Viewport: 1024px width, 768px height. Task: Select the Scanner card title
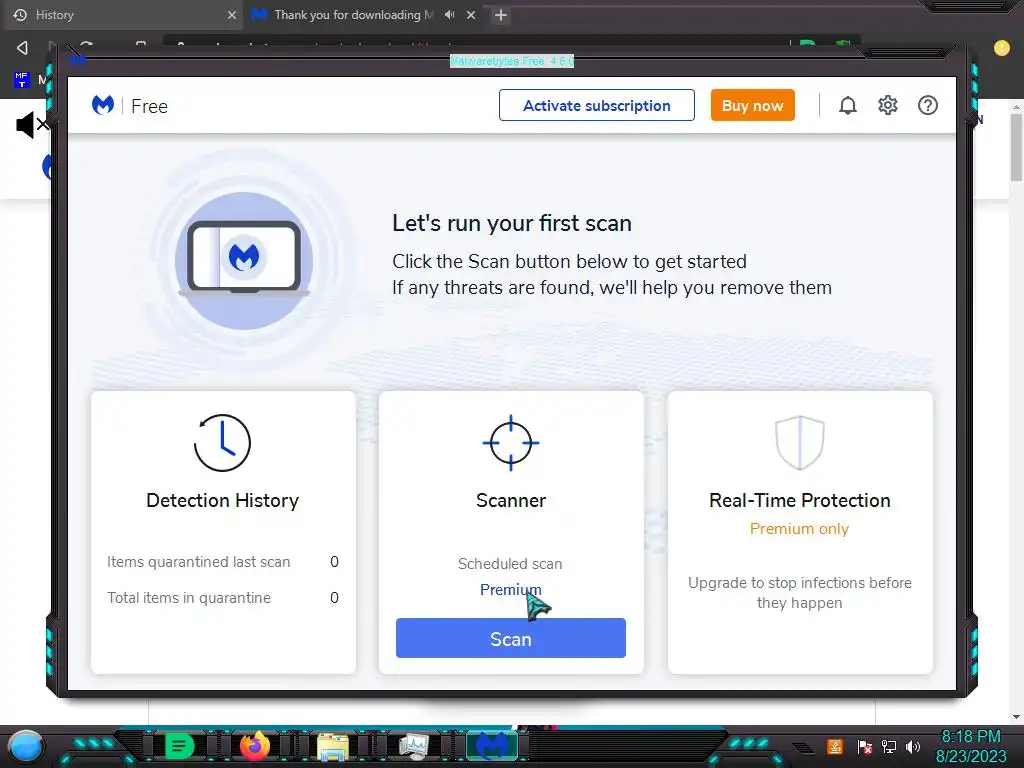coord(511,500)
